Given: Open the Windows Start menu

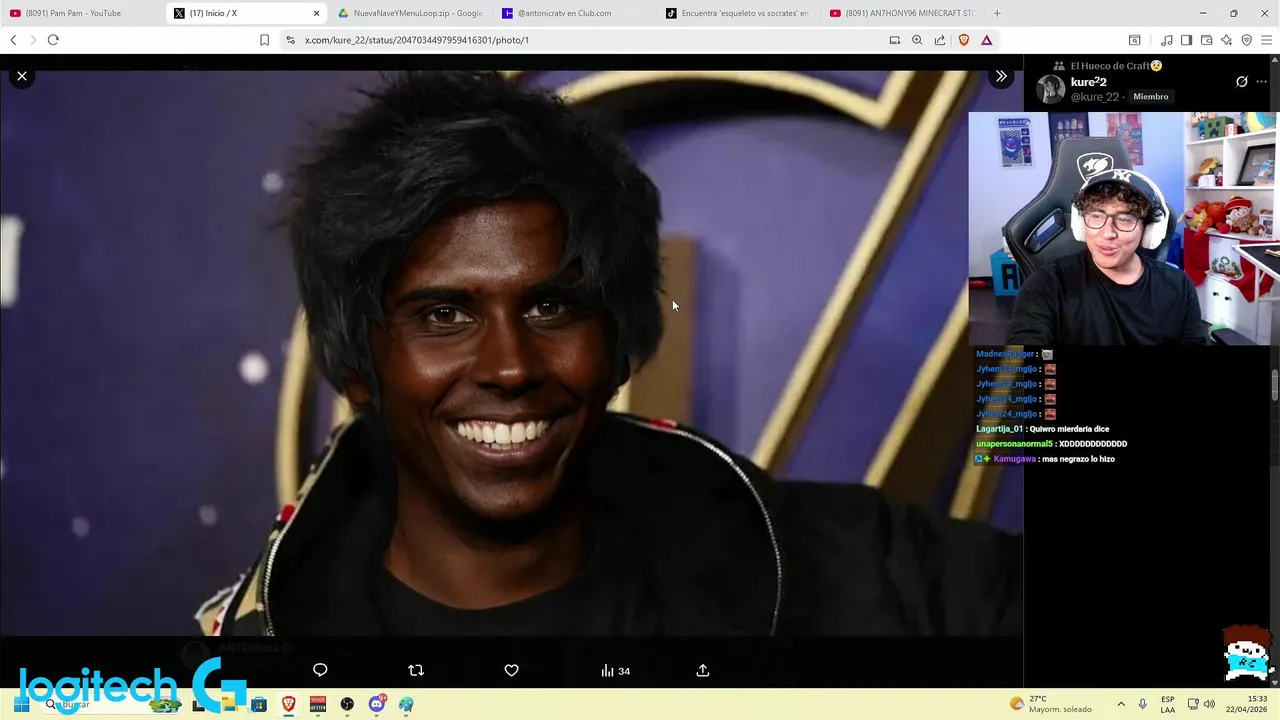Looking at the screenshot, I should point(20,704).
